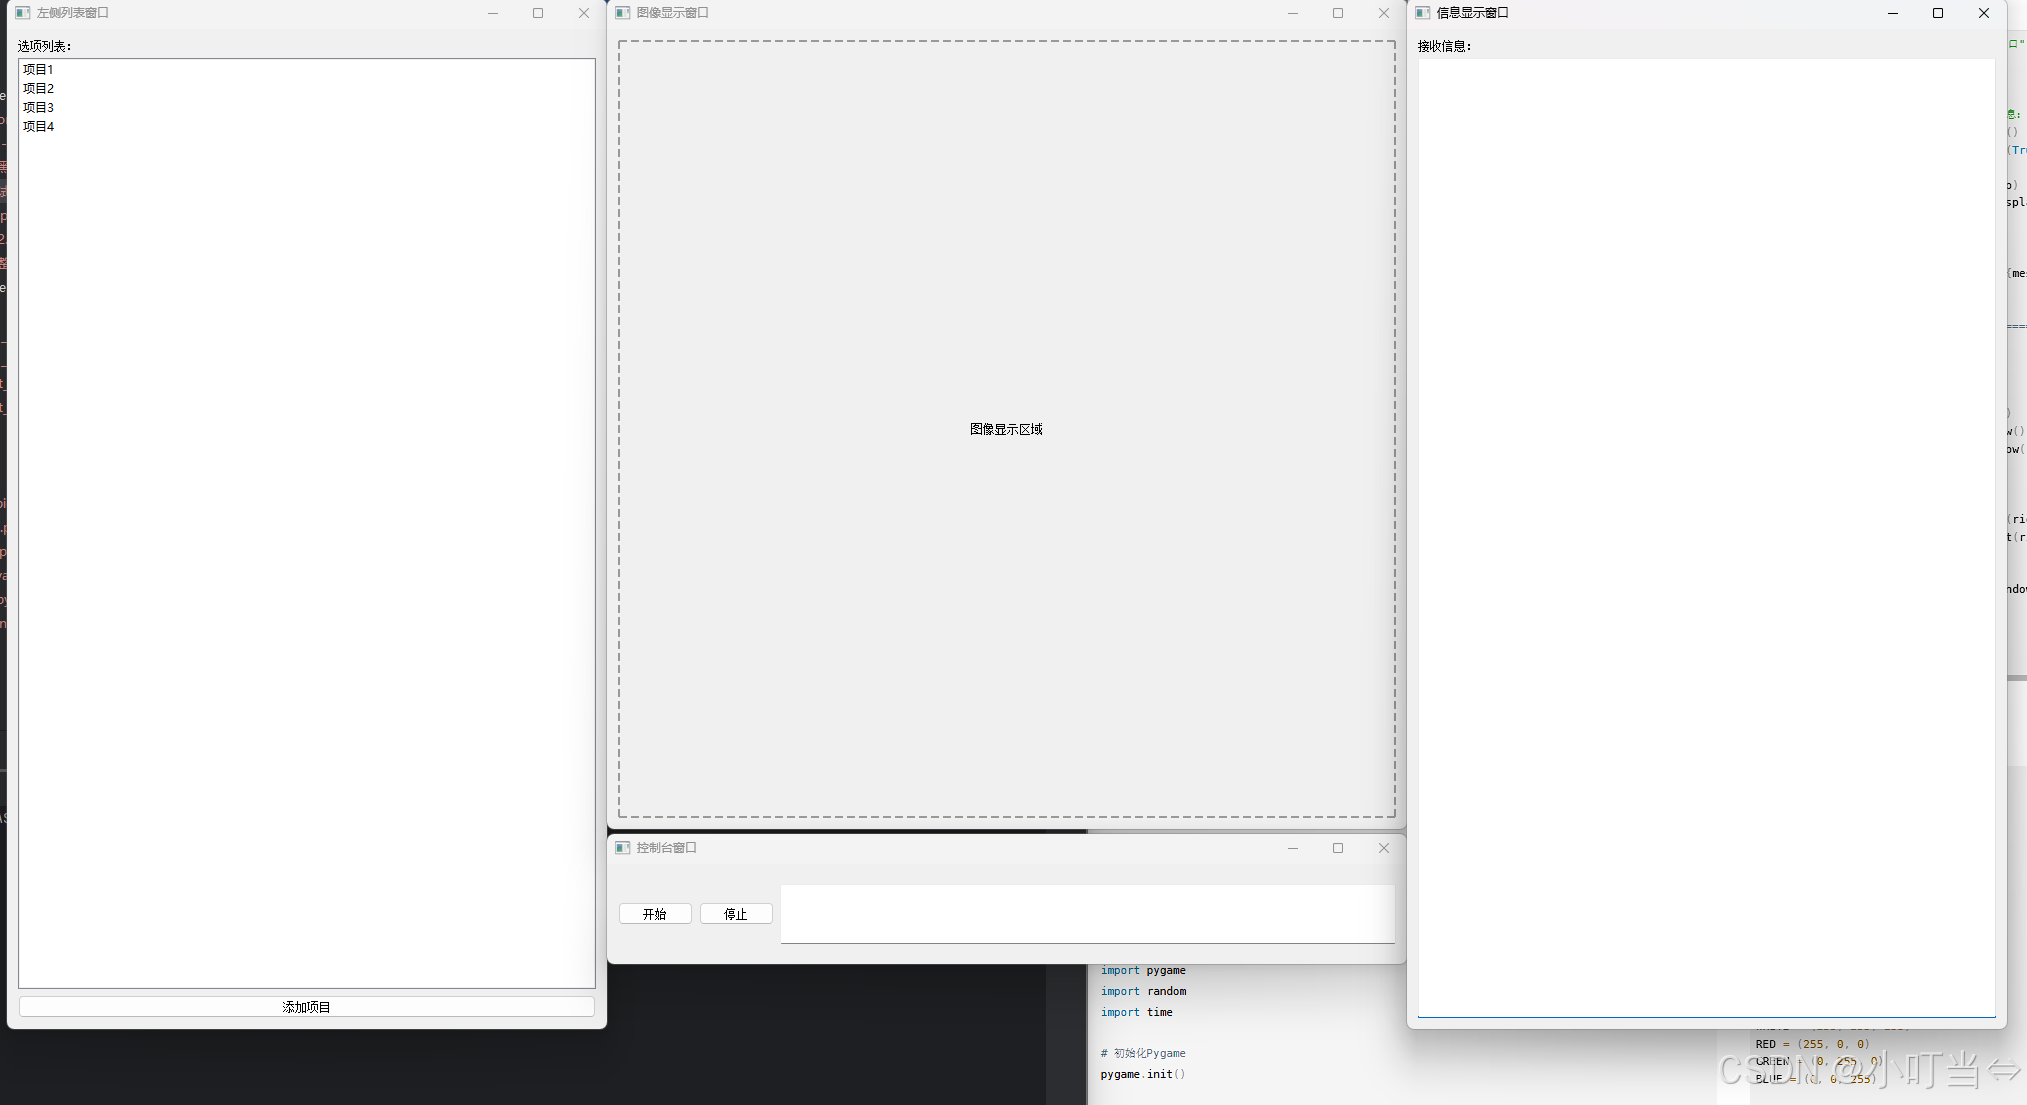This screenshot has width=2027, height=1105.
Task: Select 项目3 in the options list
Action: (38, 107)
